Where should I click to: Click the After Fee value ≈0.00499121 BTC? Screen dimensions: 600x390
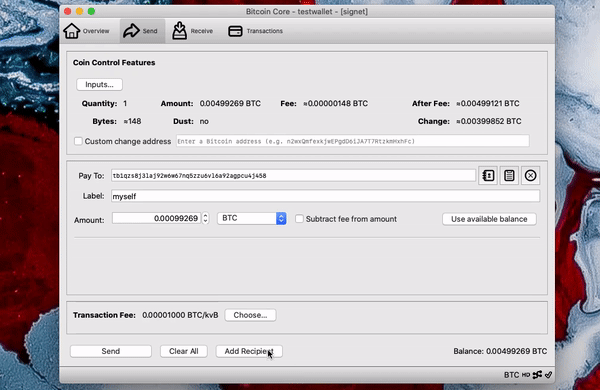click(x=488, y=103)
